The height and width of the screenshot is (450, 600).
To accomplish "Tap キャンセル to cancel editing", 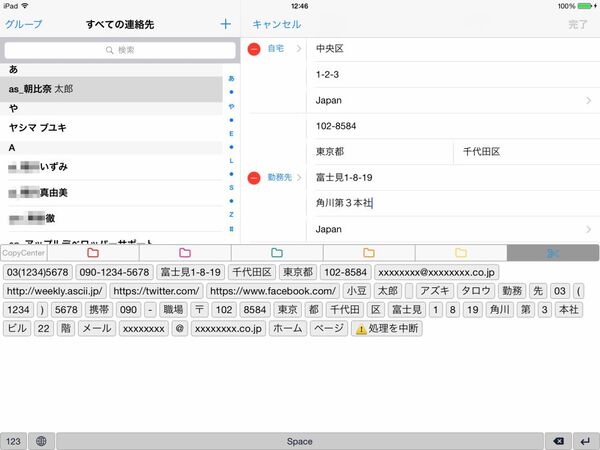I will pos(277,24).
